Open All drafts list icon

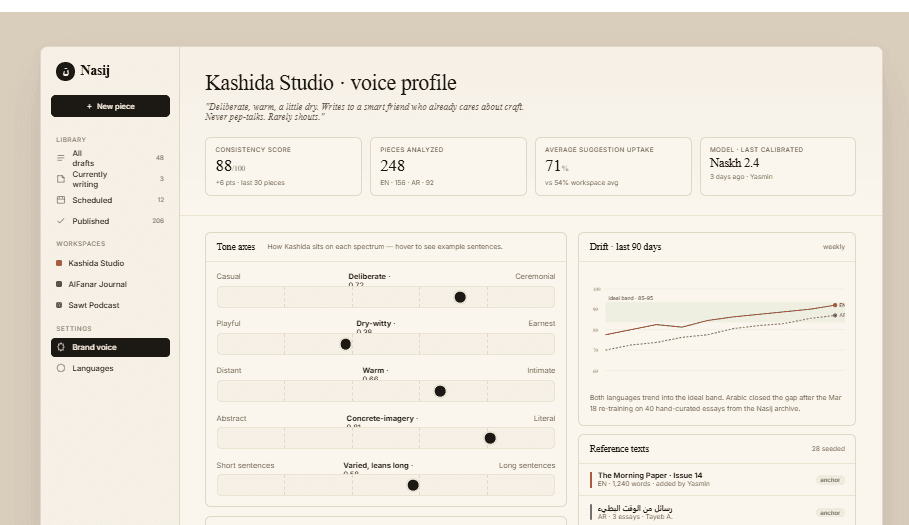click(x=60, y=158)
